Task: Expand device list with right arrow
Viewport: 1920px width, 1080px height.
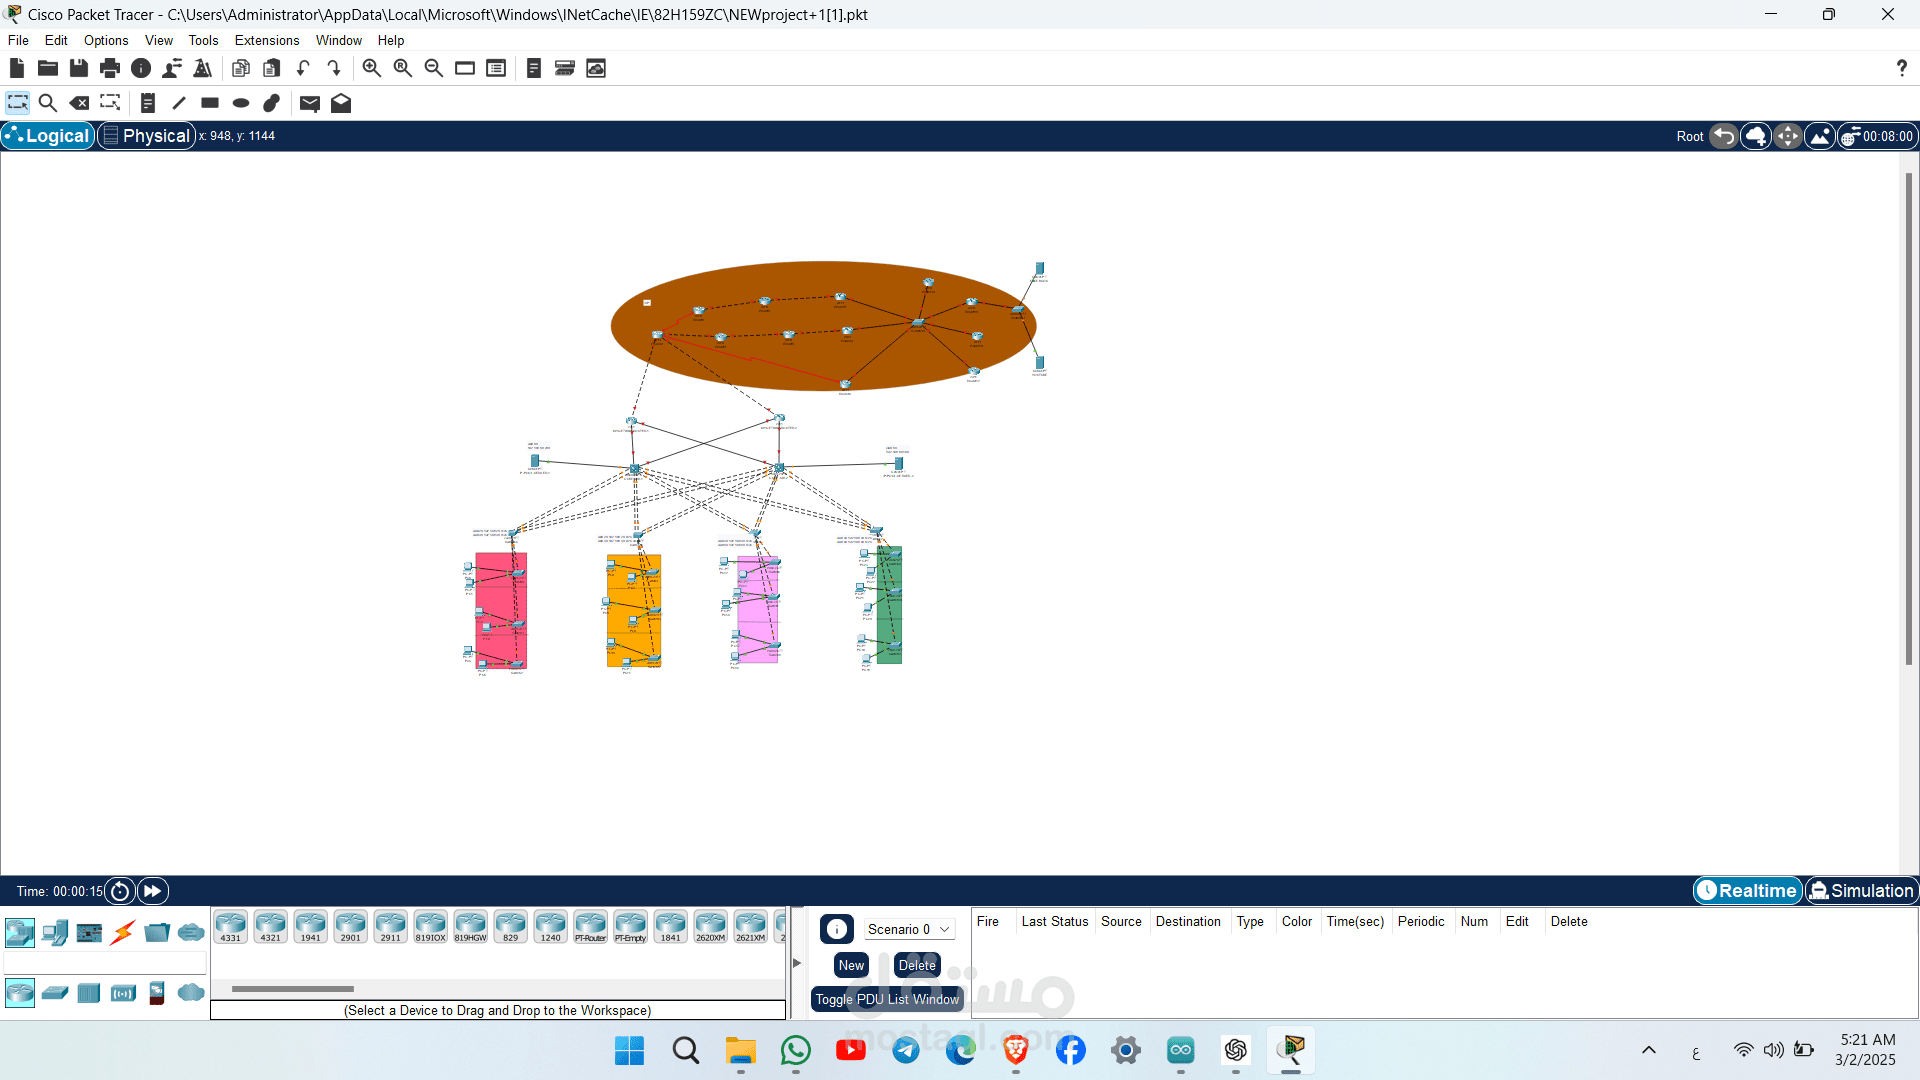Action: (797, 963)
